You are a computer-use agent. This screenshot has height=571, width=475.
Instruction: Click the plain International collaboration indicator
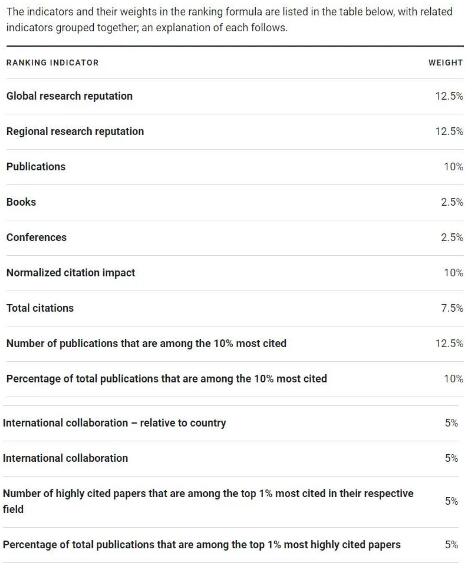(65, 458)
